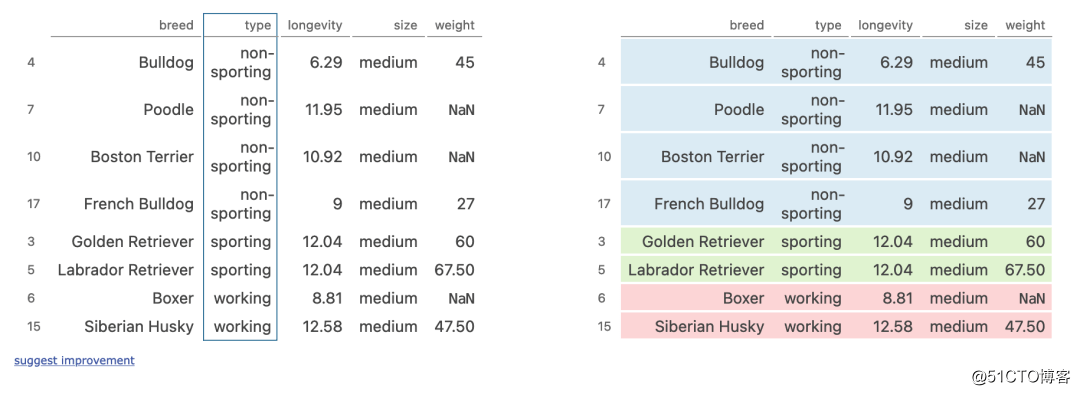
Task: Click row index 17 in left table
Action: (34, 204)
